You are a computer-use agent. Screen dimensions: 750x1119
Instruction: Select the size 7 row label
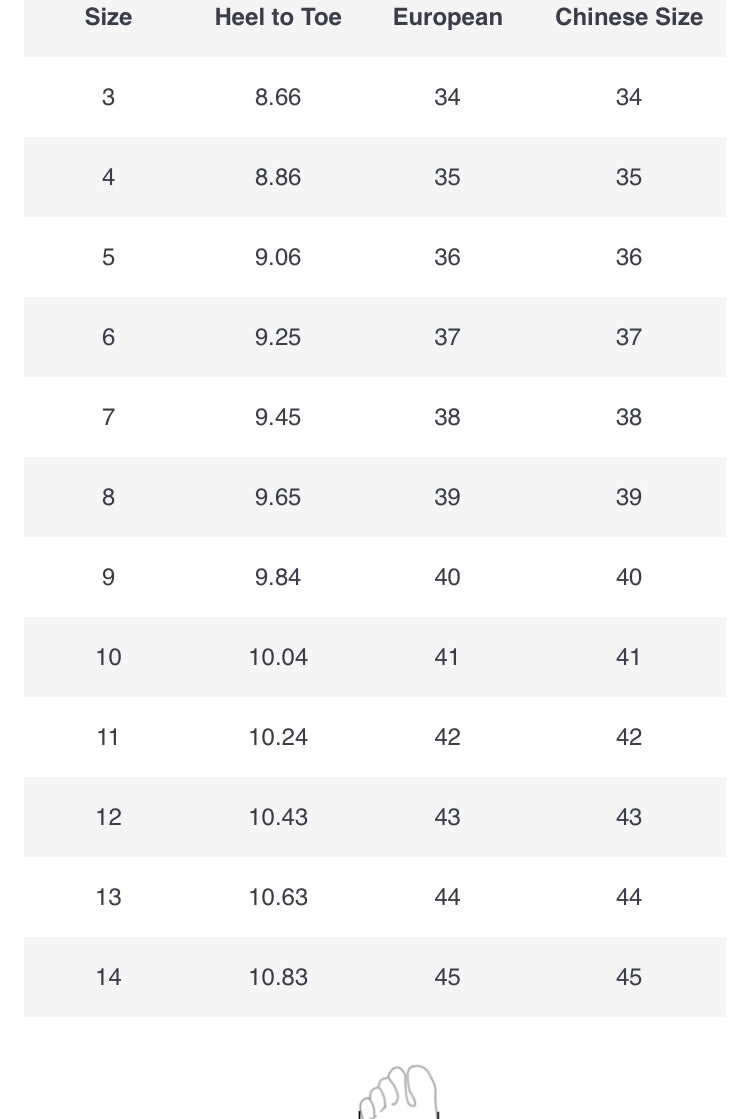(x=108, y=417)
